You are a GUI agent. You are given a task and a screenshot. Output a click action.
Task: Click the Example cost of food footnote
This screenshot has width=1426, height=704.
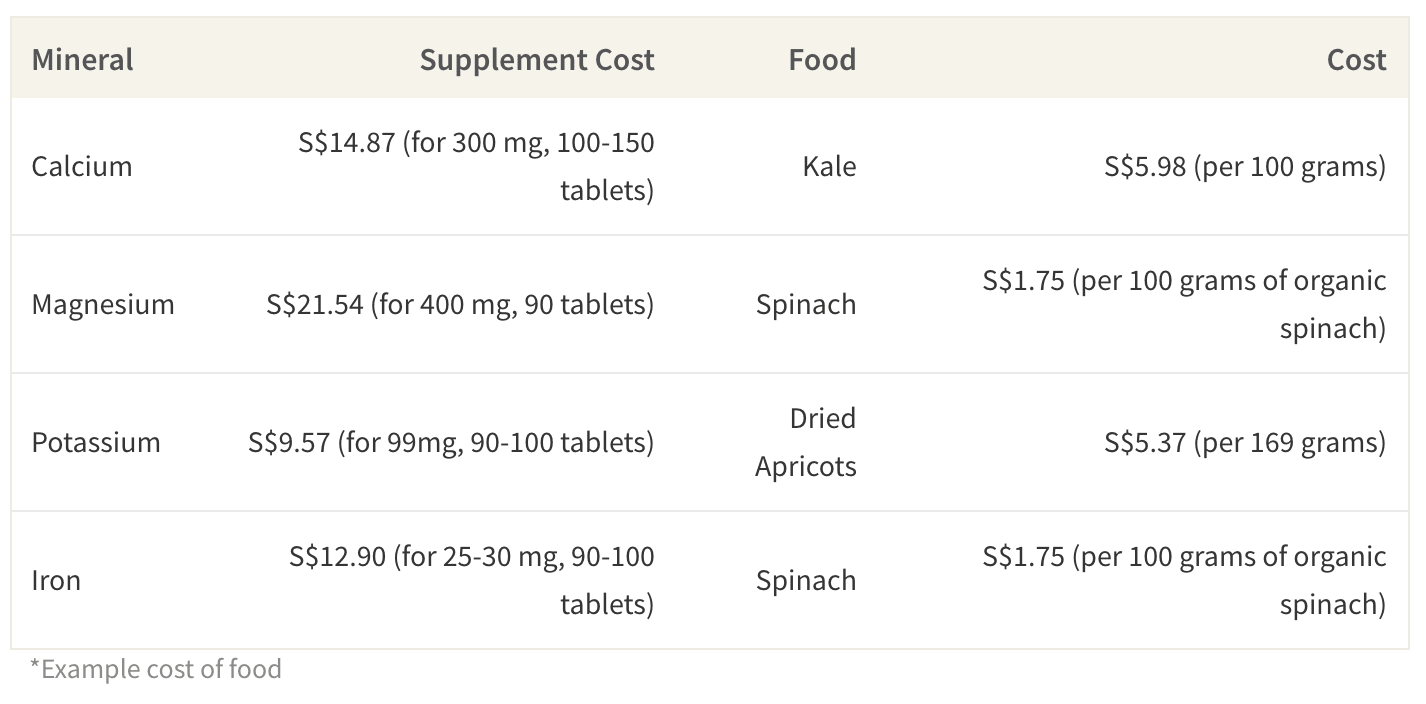coord(156,668)
